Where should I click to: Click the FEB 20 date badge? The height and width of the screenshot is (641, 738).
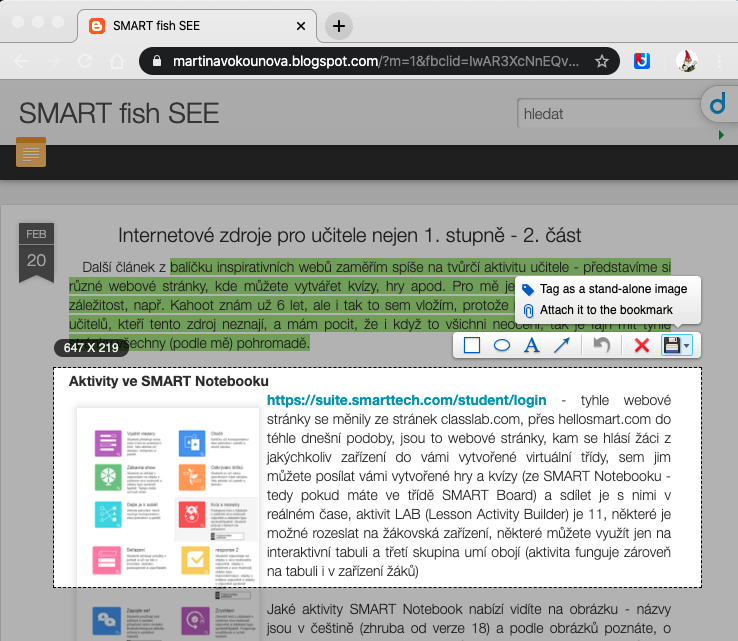point(36,253)
